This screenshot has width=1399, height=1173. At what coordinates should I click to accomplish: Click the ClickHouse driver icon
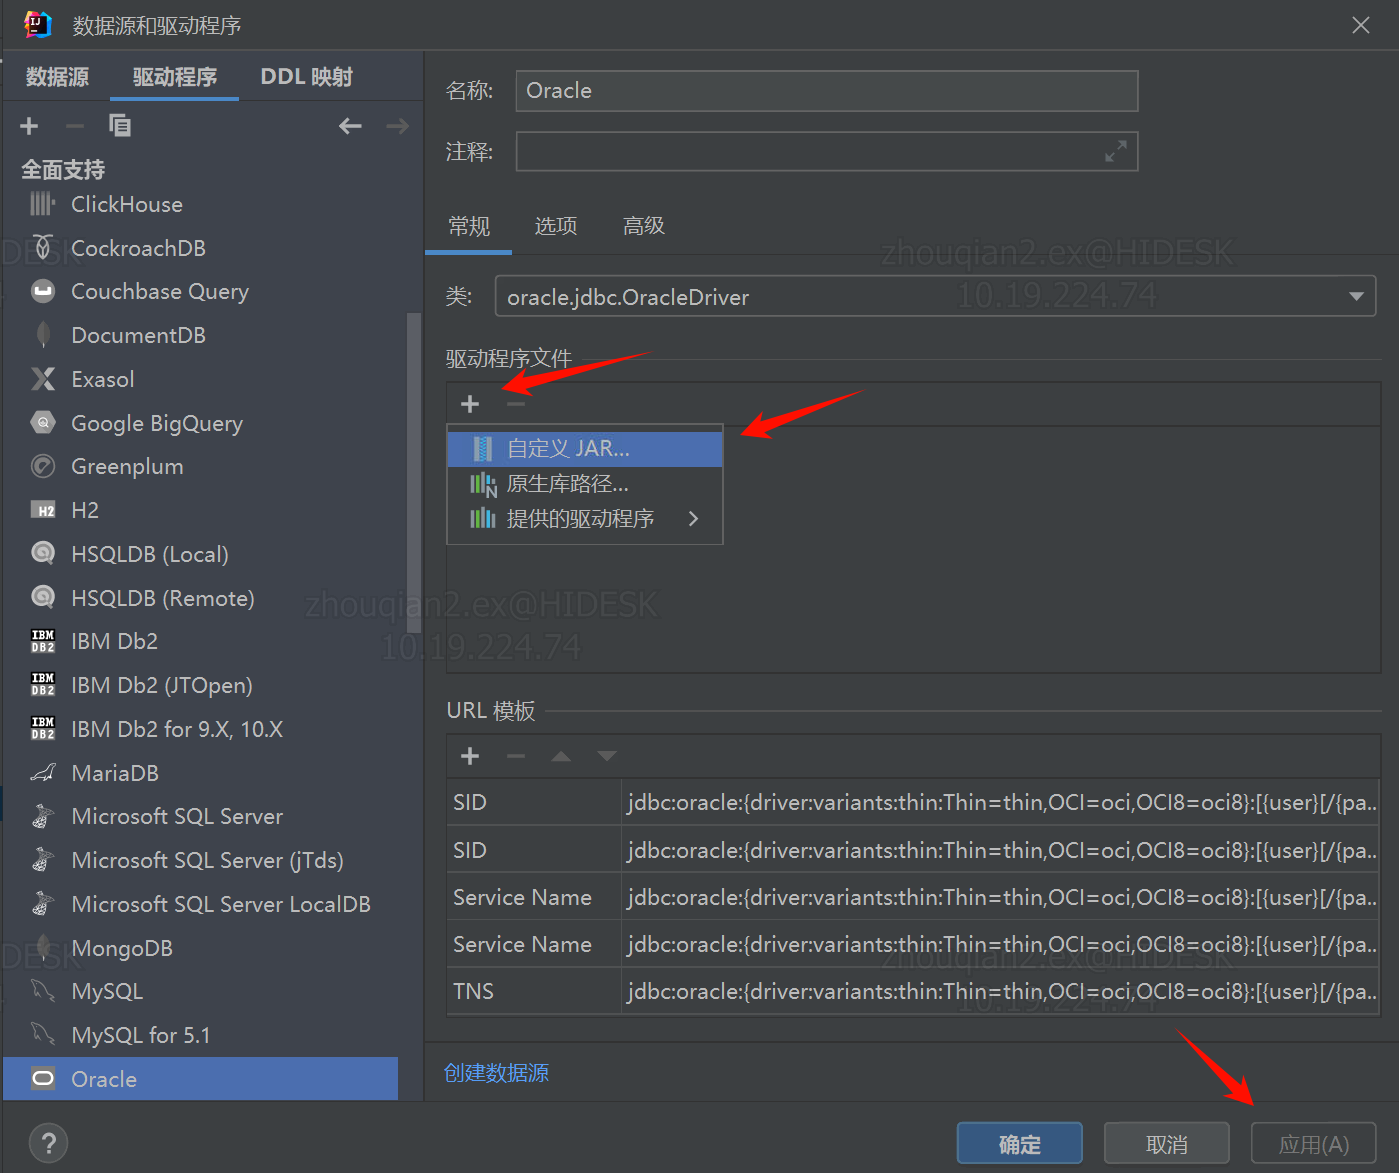pos(42,204)
